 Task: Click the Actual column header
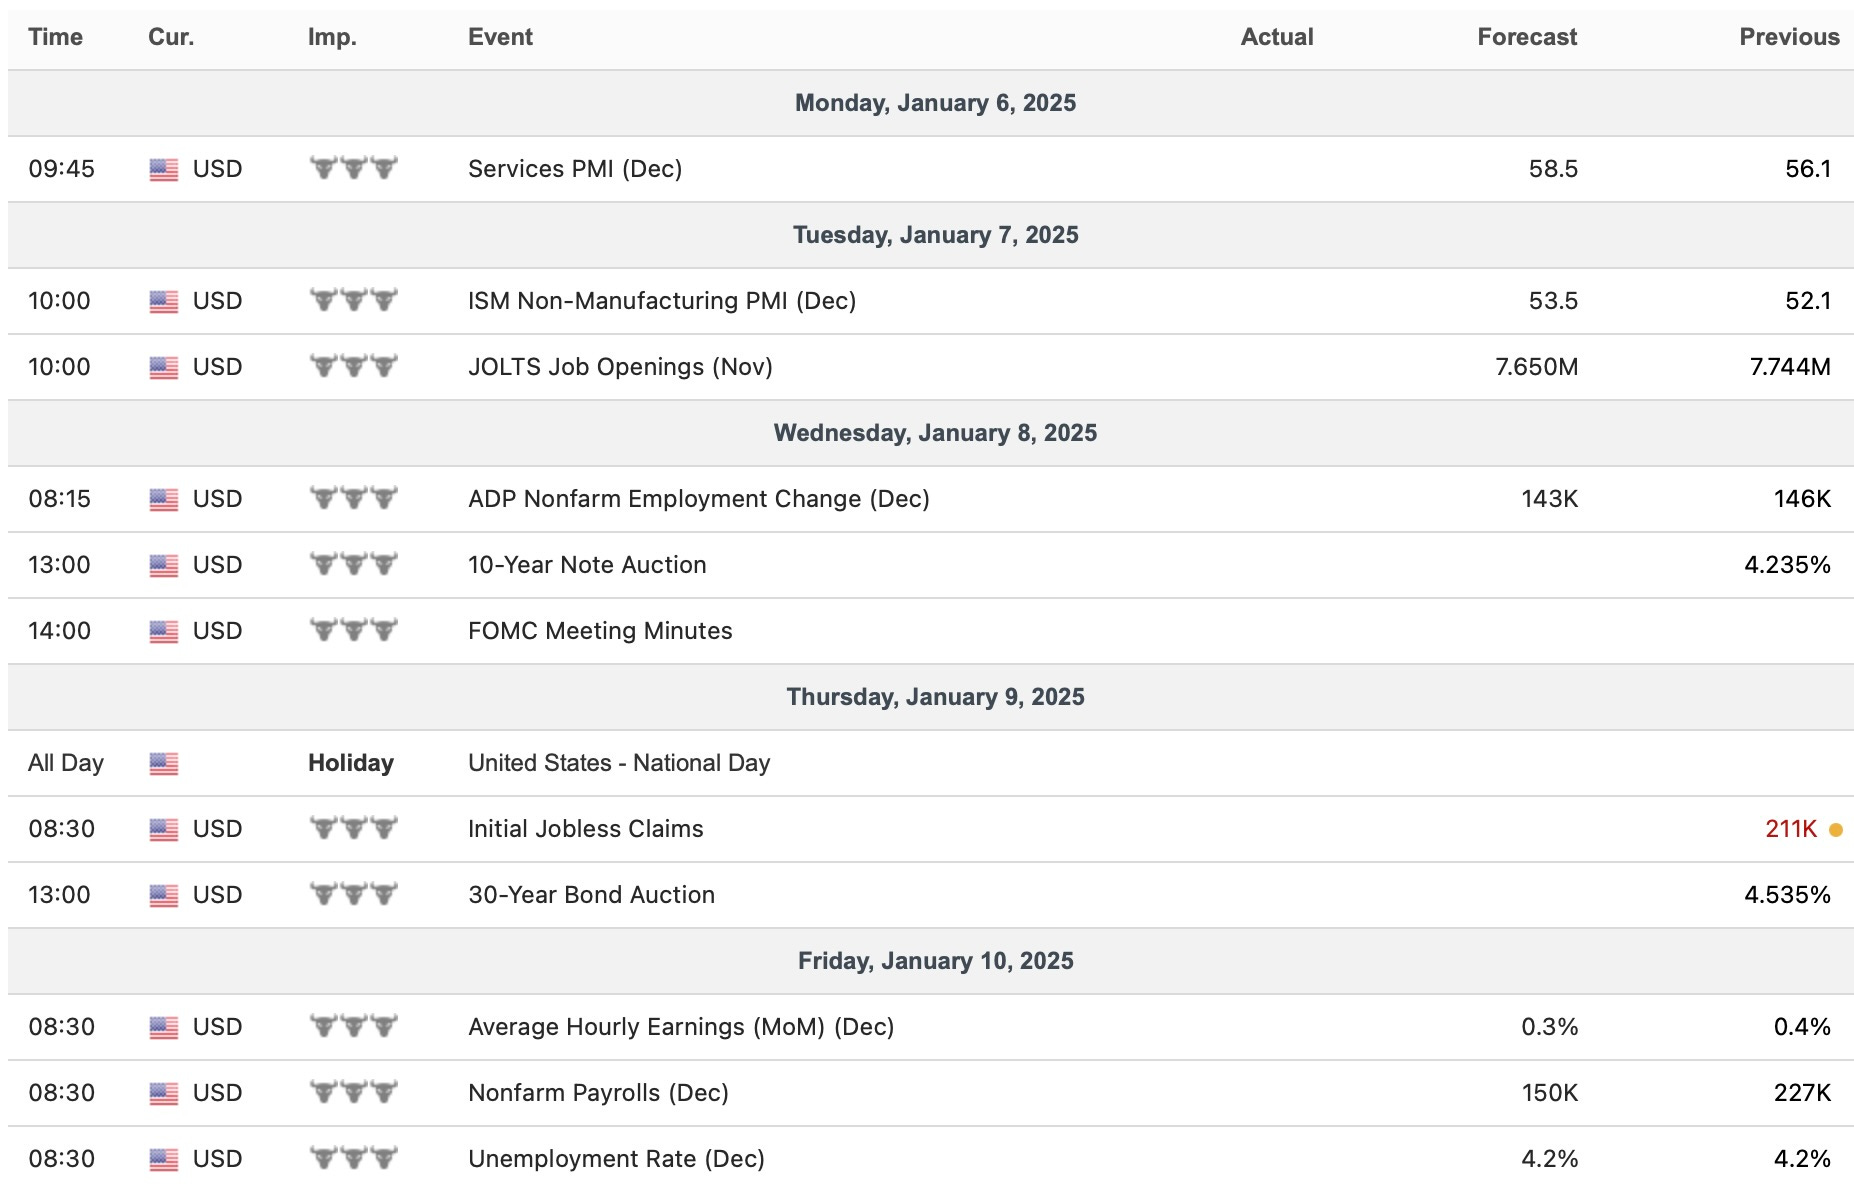(x=1277, y=37)
